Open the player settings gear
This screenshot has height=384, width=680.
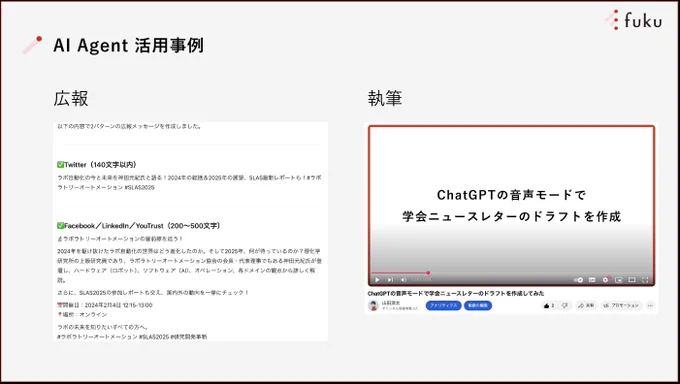pos(605,279)
